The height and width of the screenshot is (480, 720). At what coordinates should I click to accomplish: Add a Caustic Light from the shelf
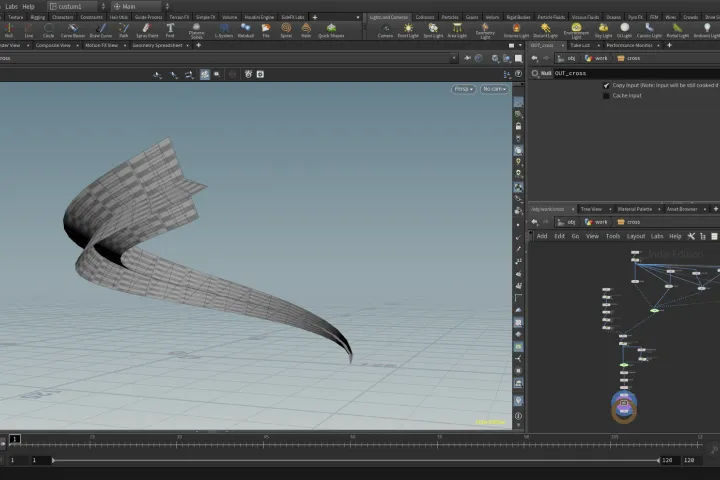[x=649, y=30]
